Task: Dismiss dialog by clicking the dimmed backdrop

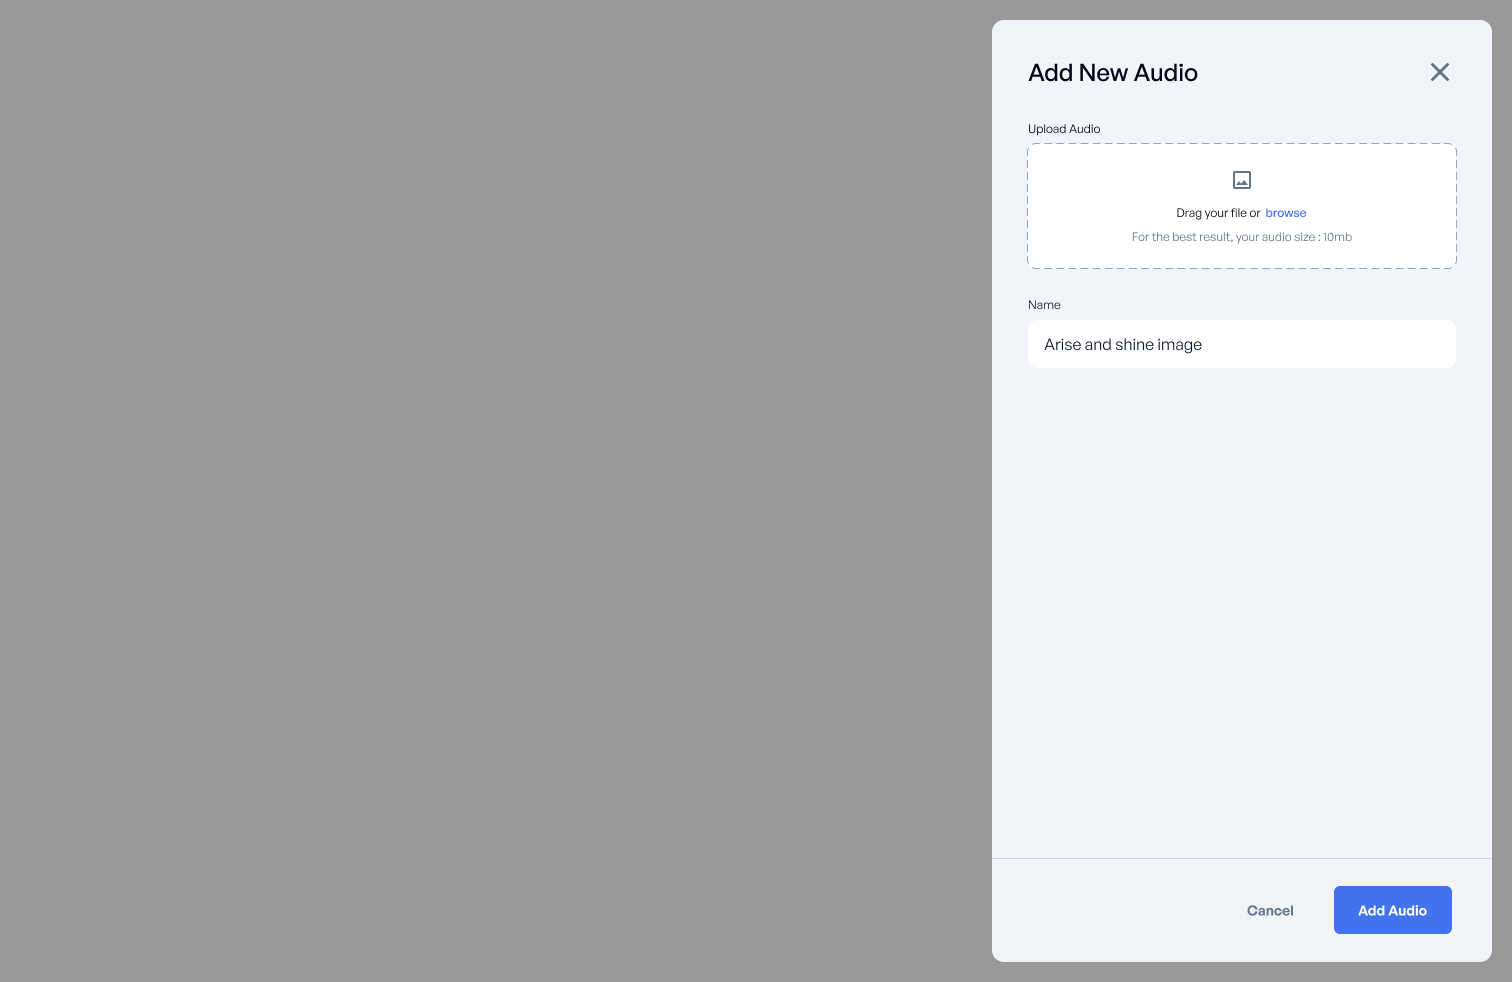Action: (x=495, y=490)
